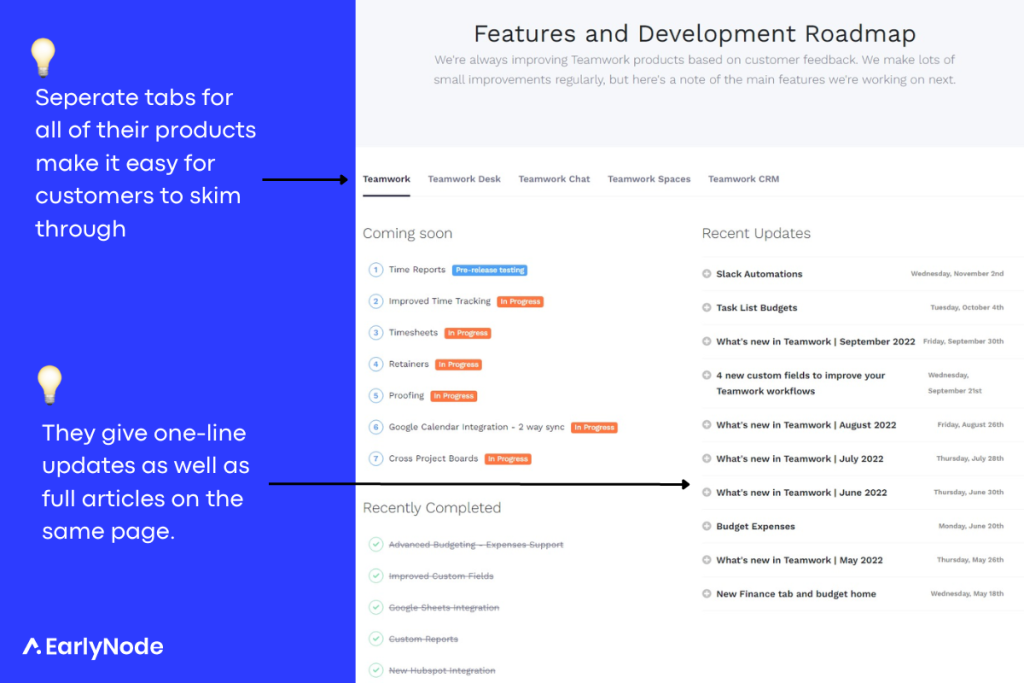Click the Tuesday, October 4th date
The width and height of the screenshot is (1024, 683).
pyautogui.click(x=967, y=308)
